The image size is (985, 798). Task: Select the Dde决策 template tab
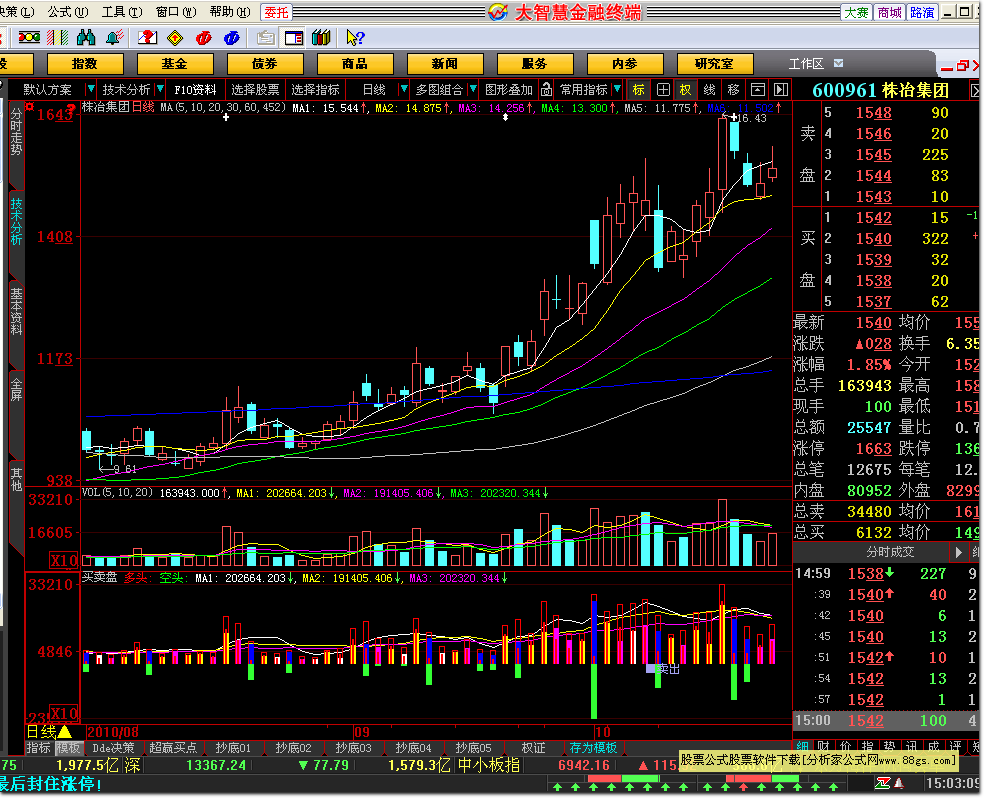(114, 748)
